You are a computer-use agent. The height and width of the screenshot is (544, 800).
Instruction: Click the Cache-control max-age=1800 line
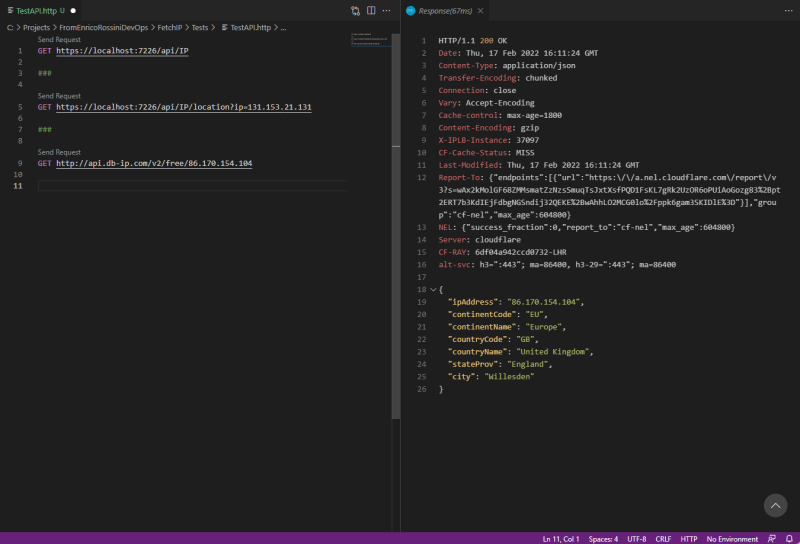pyautogui.click(x=500, y=115)
